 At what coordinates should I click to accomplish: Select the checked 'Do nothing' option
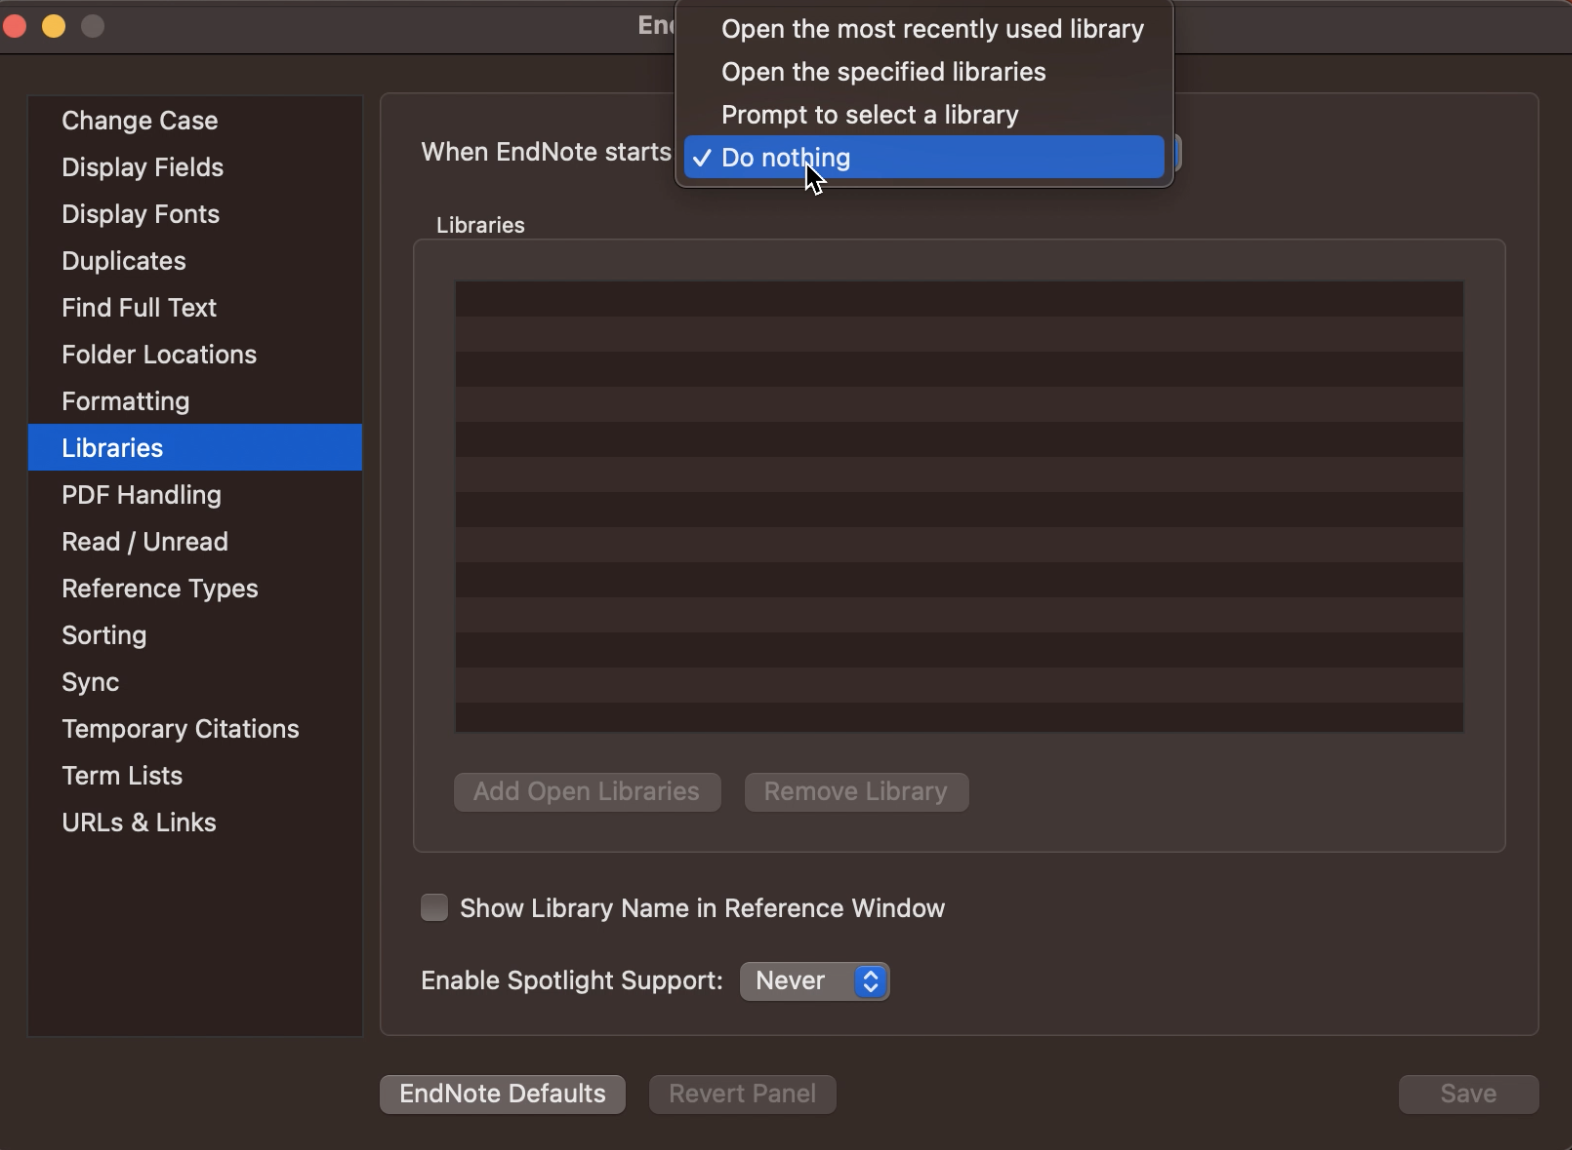(x=923, y=158)
